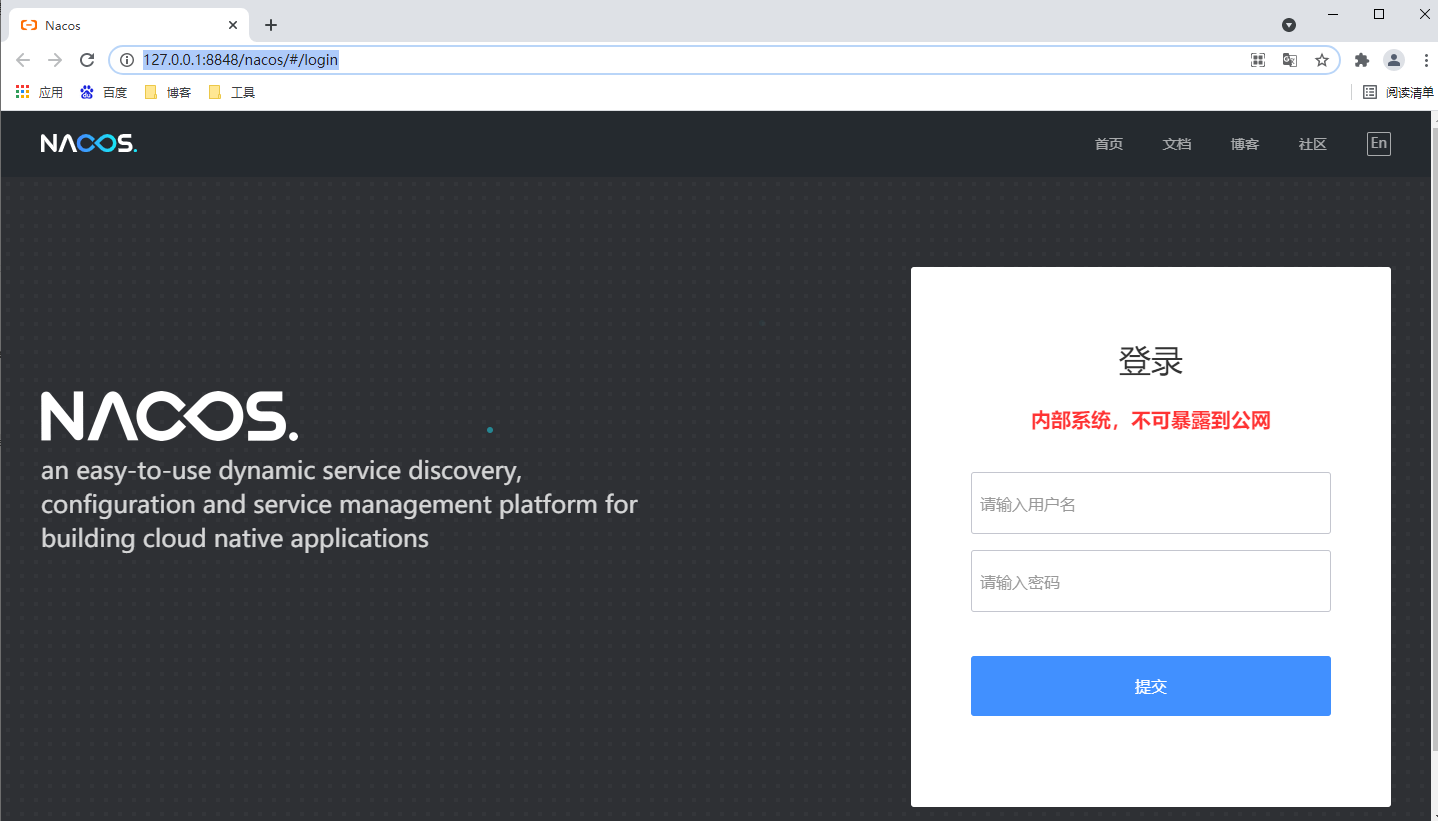Click the red 内部系统，不可暴露到公网 warning text
This screenshot has width=1438, height=821.
point(1150,421)
